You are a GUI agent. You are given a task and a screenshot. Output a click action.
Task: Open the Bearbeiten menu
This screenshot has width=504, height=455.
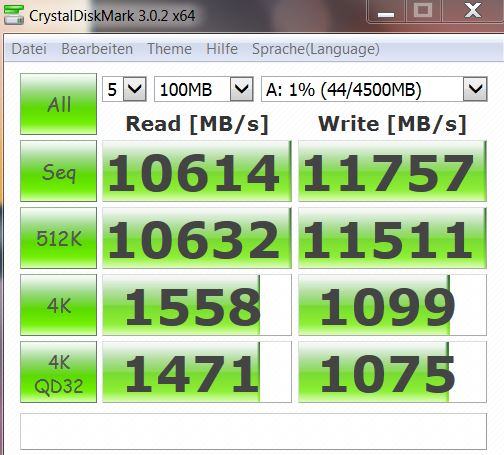[97, 49]
